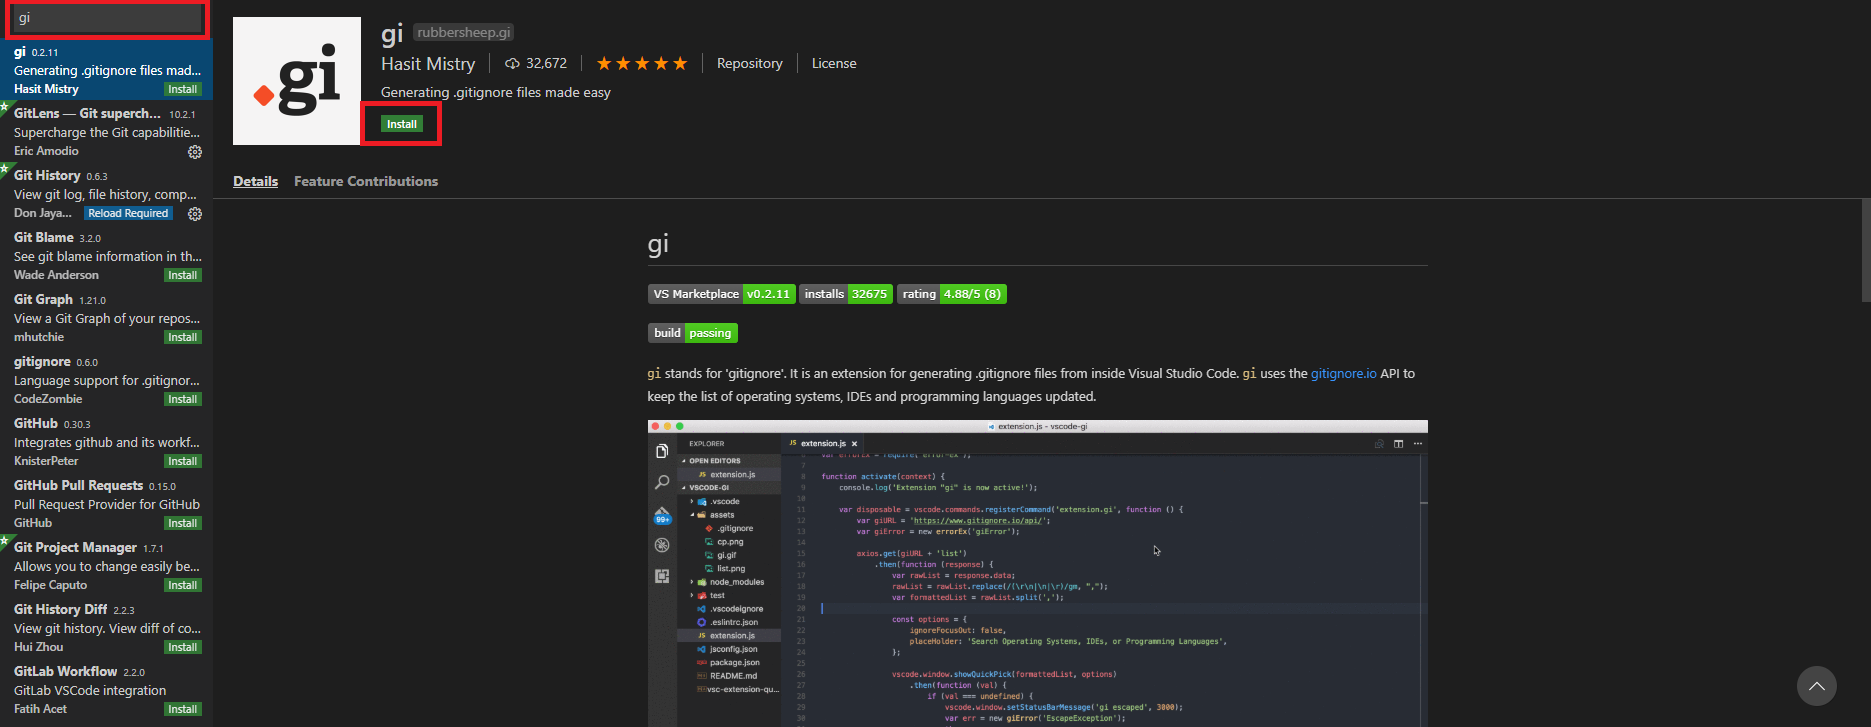Install the Git History Diff extension
1871x727 pixels.
183,647
